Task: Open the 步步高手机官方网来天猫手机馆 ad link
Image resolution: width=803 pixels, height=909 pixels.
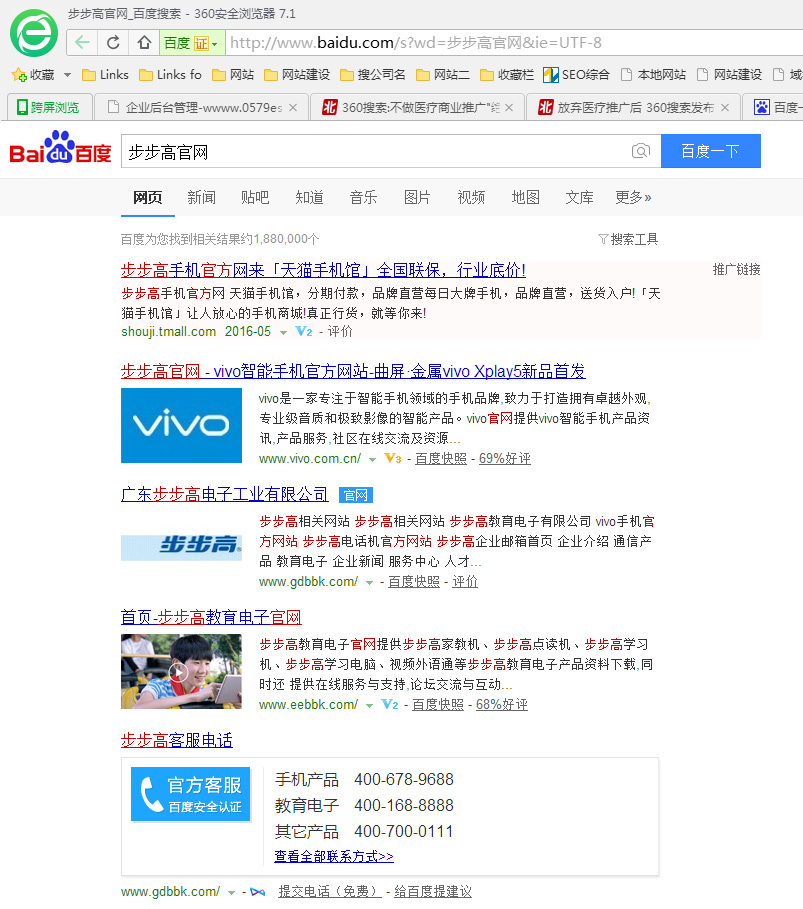Action: (x=324, y=270)
